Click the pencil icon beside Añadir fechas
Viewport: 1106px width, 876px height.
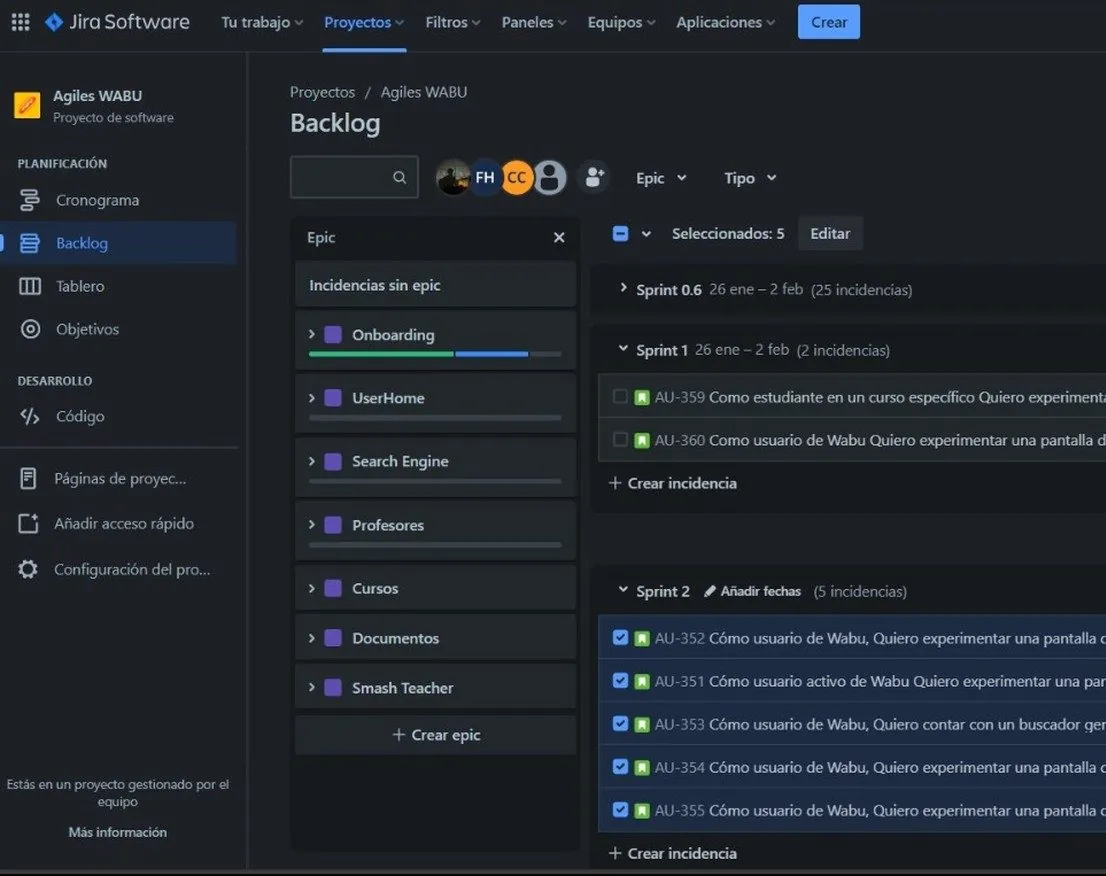[710, 591]
